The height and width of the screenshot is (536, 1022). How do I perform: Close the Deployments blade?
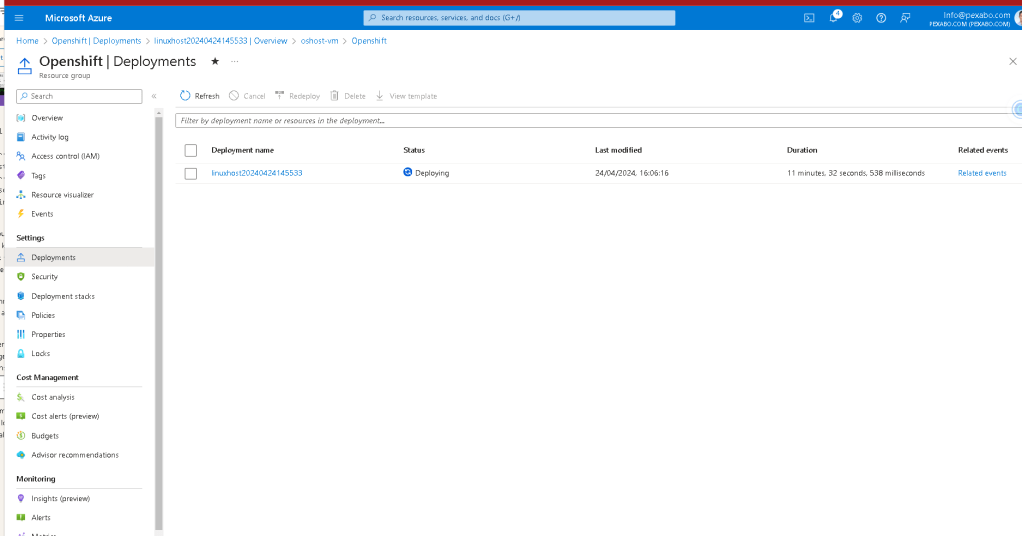tap(1013, 61)
